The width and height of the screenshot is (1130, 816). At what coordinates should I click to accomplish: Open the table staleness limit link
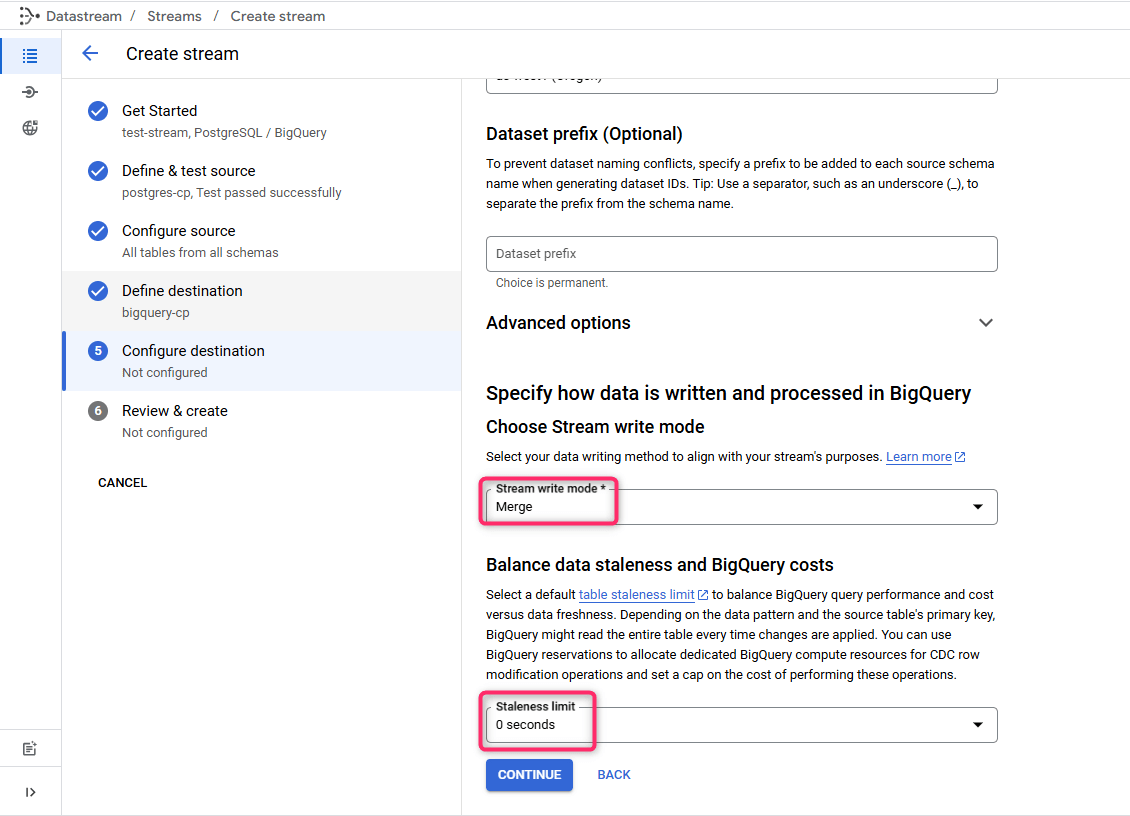click(636, 595)
